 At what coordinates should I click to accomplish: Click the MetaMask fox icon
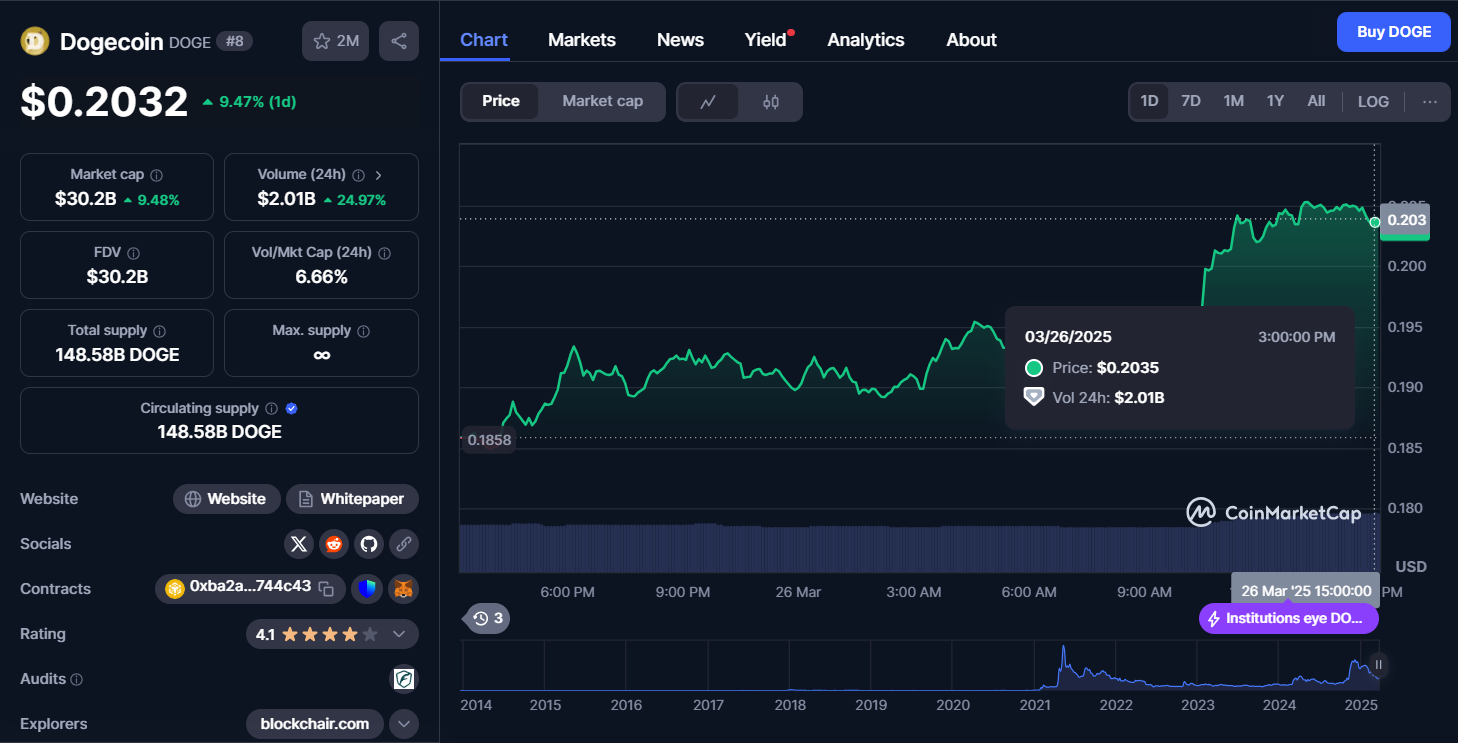click(404, 589)
